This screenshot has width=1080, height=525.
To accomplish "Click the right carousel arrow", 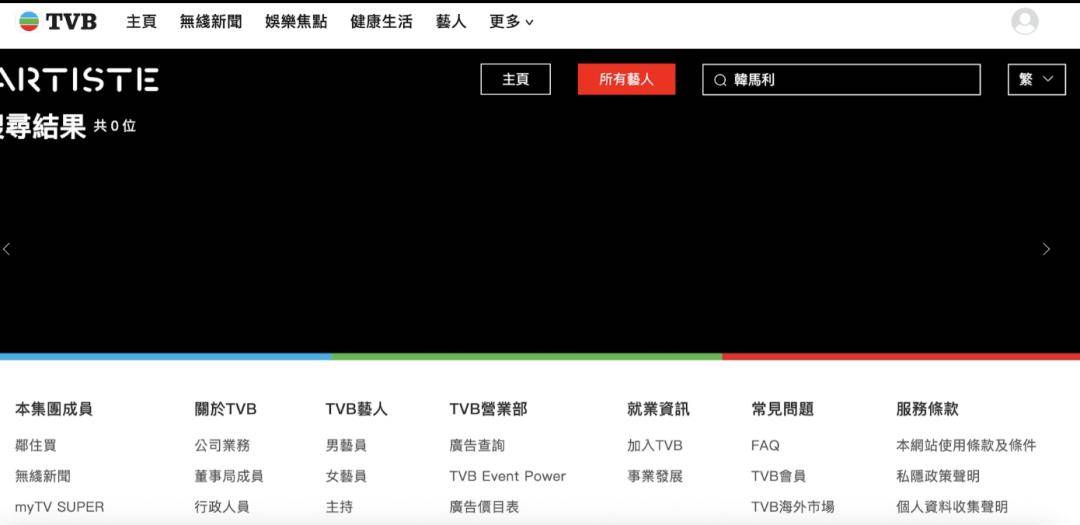I will [1046, 249].
